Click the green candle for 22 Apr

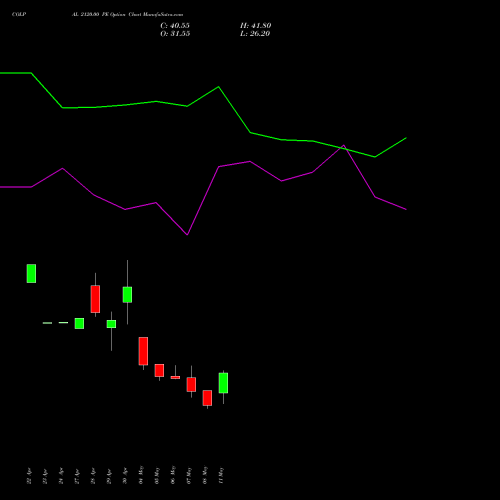click(31, 273)
